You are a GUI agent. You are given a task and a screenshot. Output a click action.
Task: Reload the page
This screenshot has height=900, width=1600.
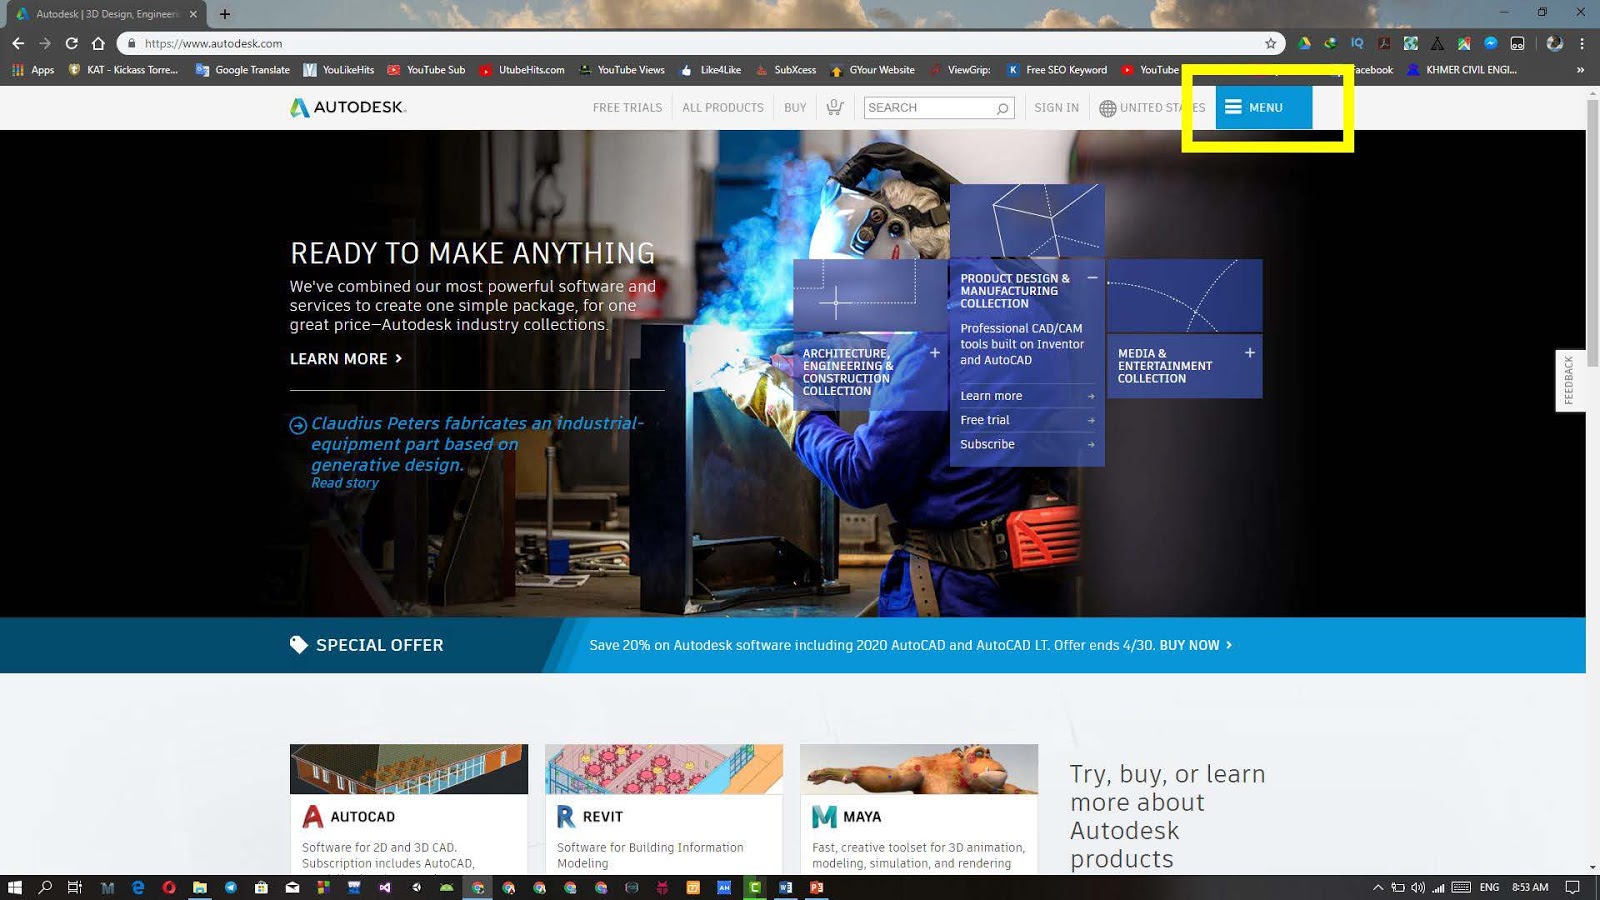[x=71, y=43]
